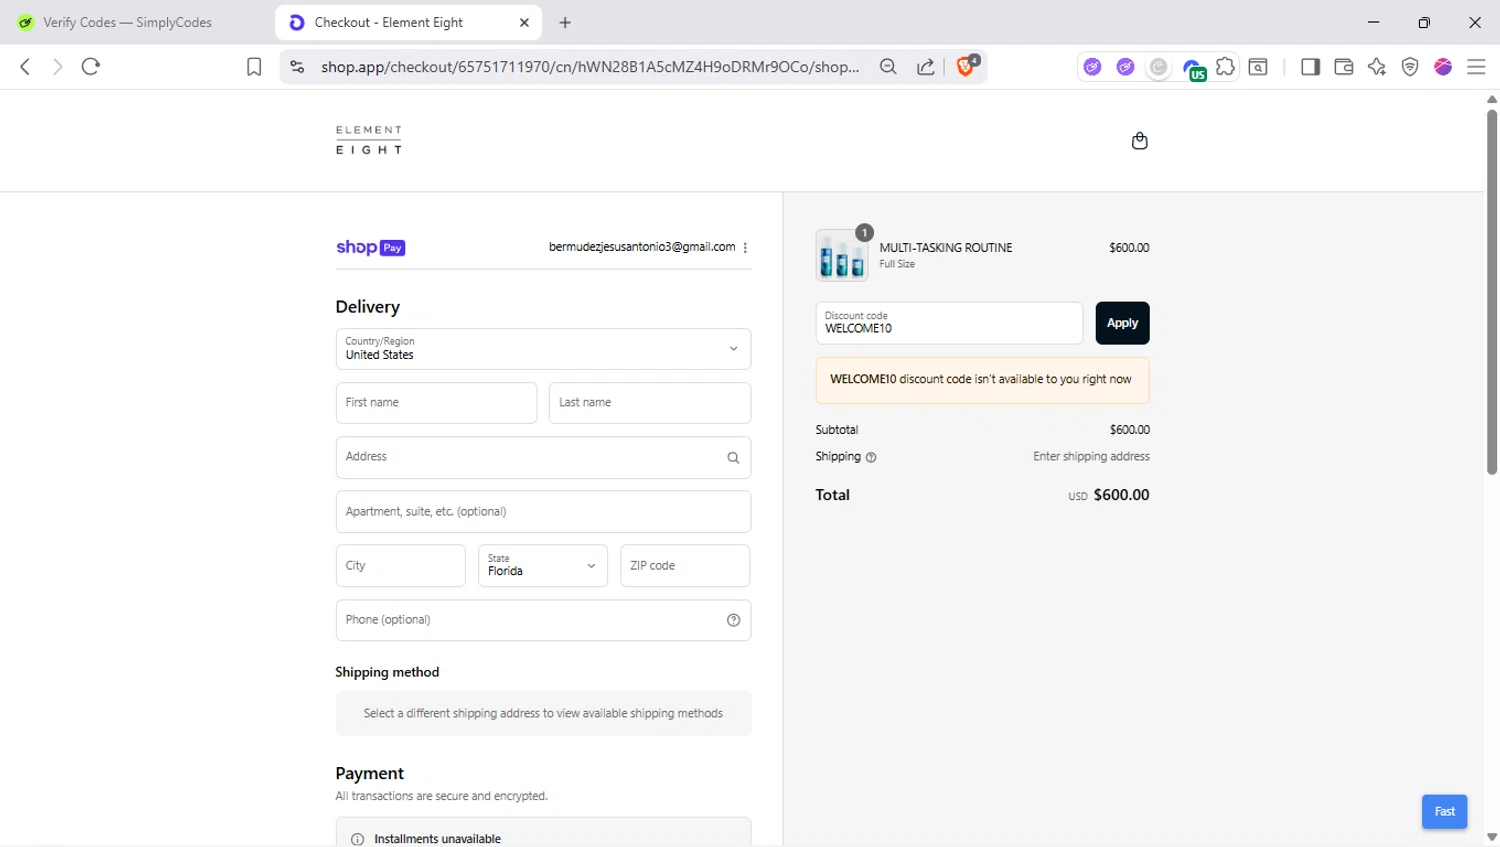Viewport: 1500px width, 847px height.
Task: Close the Checkout - Element Eight tab
Action: point(524,22)
